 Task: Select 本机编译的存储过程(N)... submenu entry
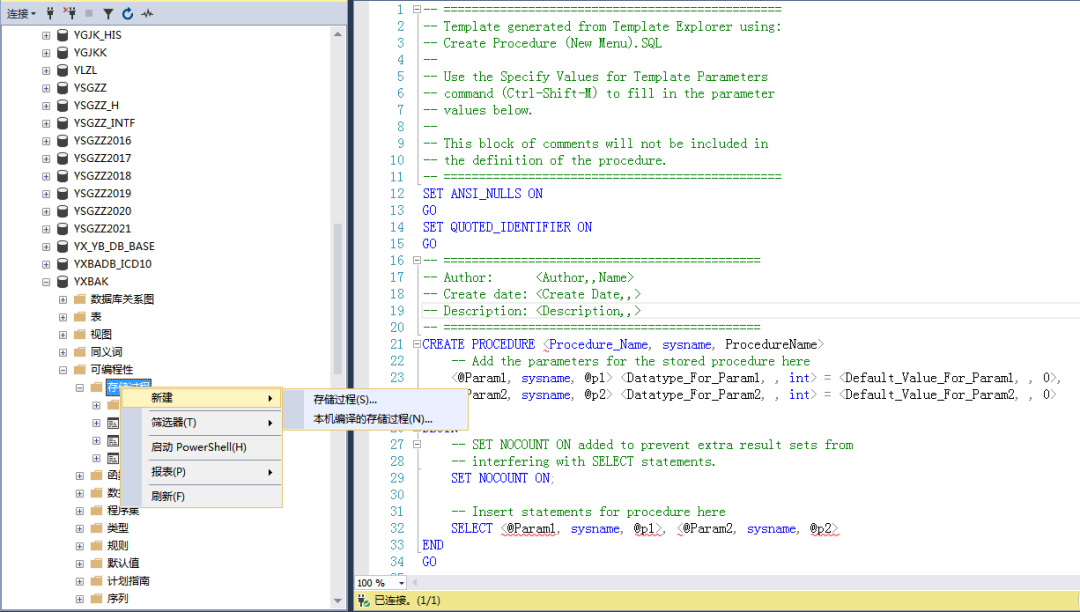coord(372,419)
